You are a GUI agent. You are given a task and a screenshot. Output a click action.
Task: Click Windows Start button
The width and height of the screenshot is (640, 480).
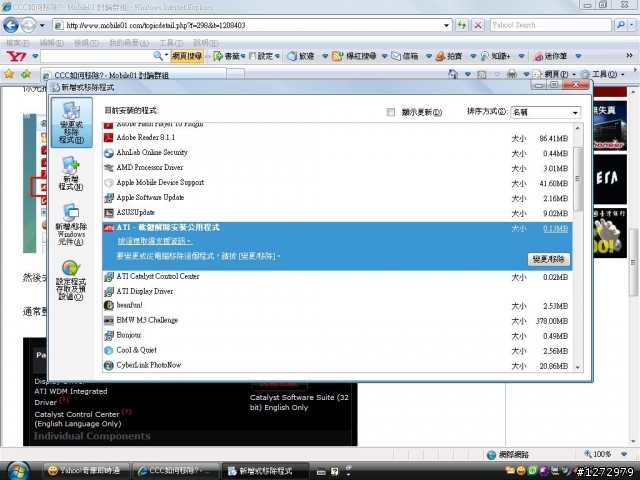17,471
